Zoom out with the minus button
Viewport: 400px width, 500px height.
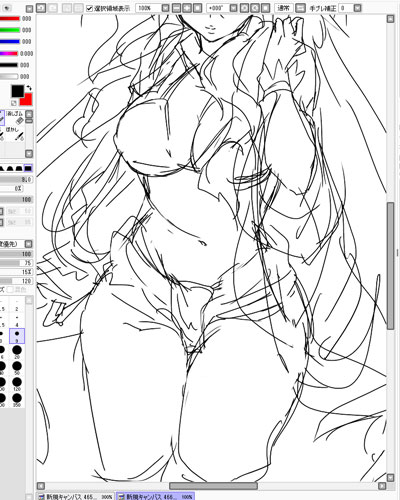coord(177,8)
